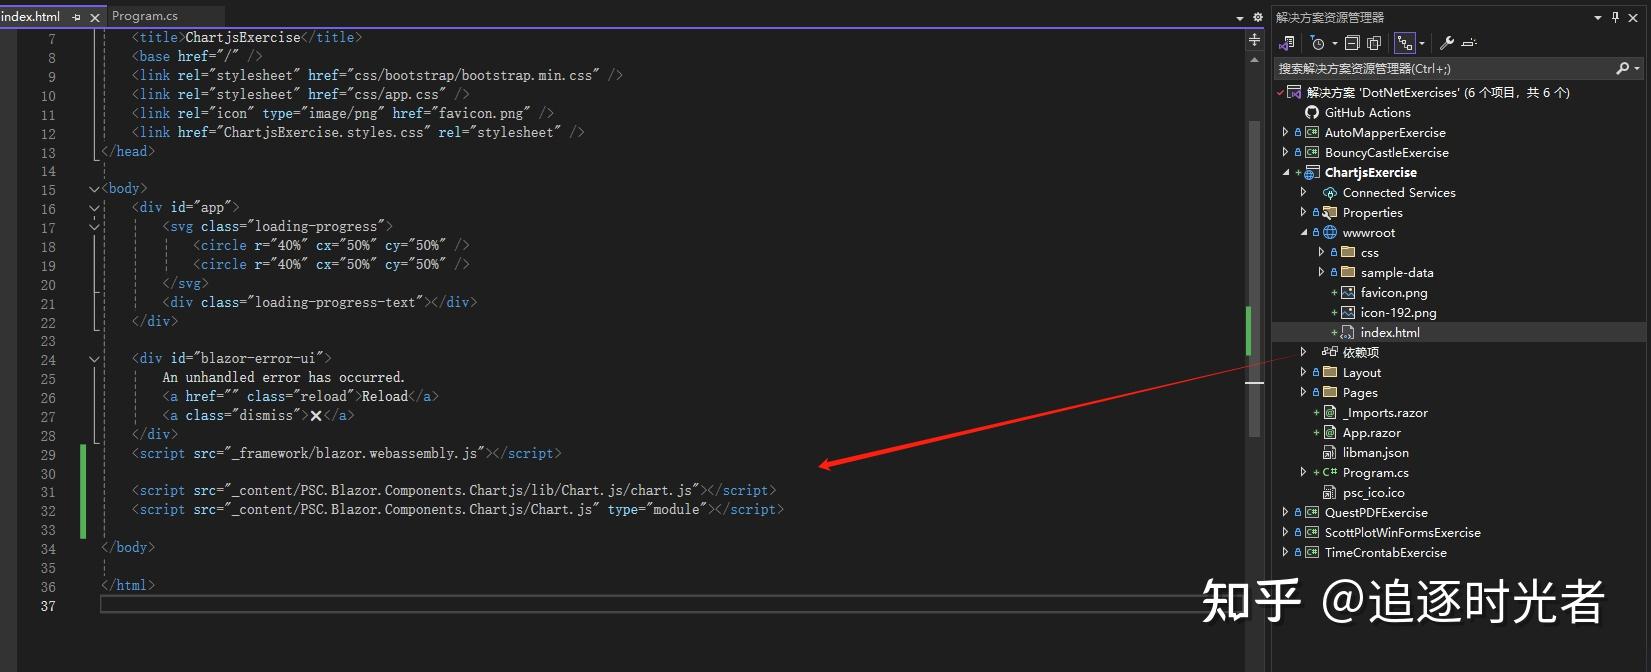Toggle auto-hide pin on Solution Explorer panel

pyautogui.click(x=1615, y=17)
